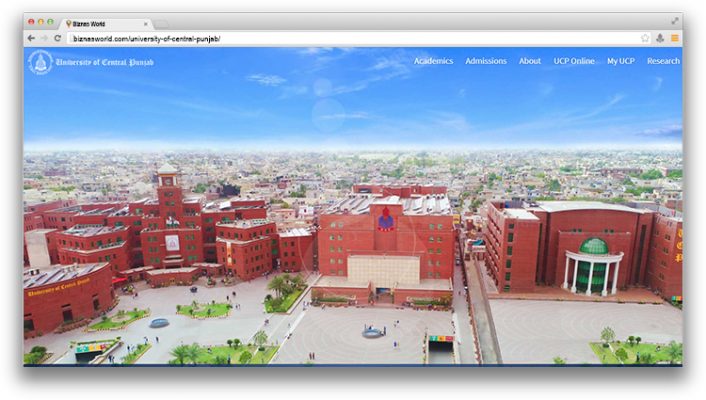Screen dimensions: 706x400
Task: Click the browser forward arrow
Action: (x=44, y=38)
